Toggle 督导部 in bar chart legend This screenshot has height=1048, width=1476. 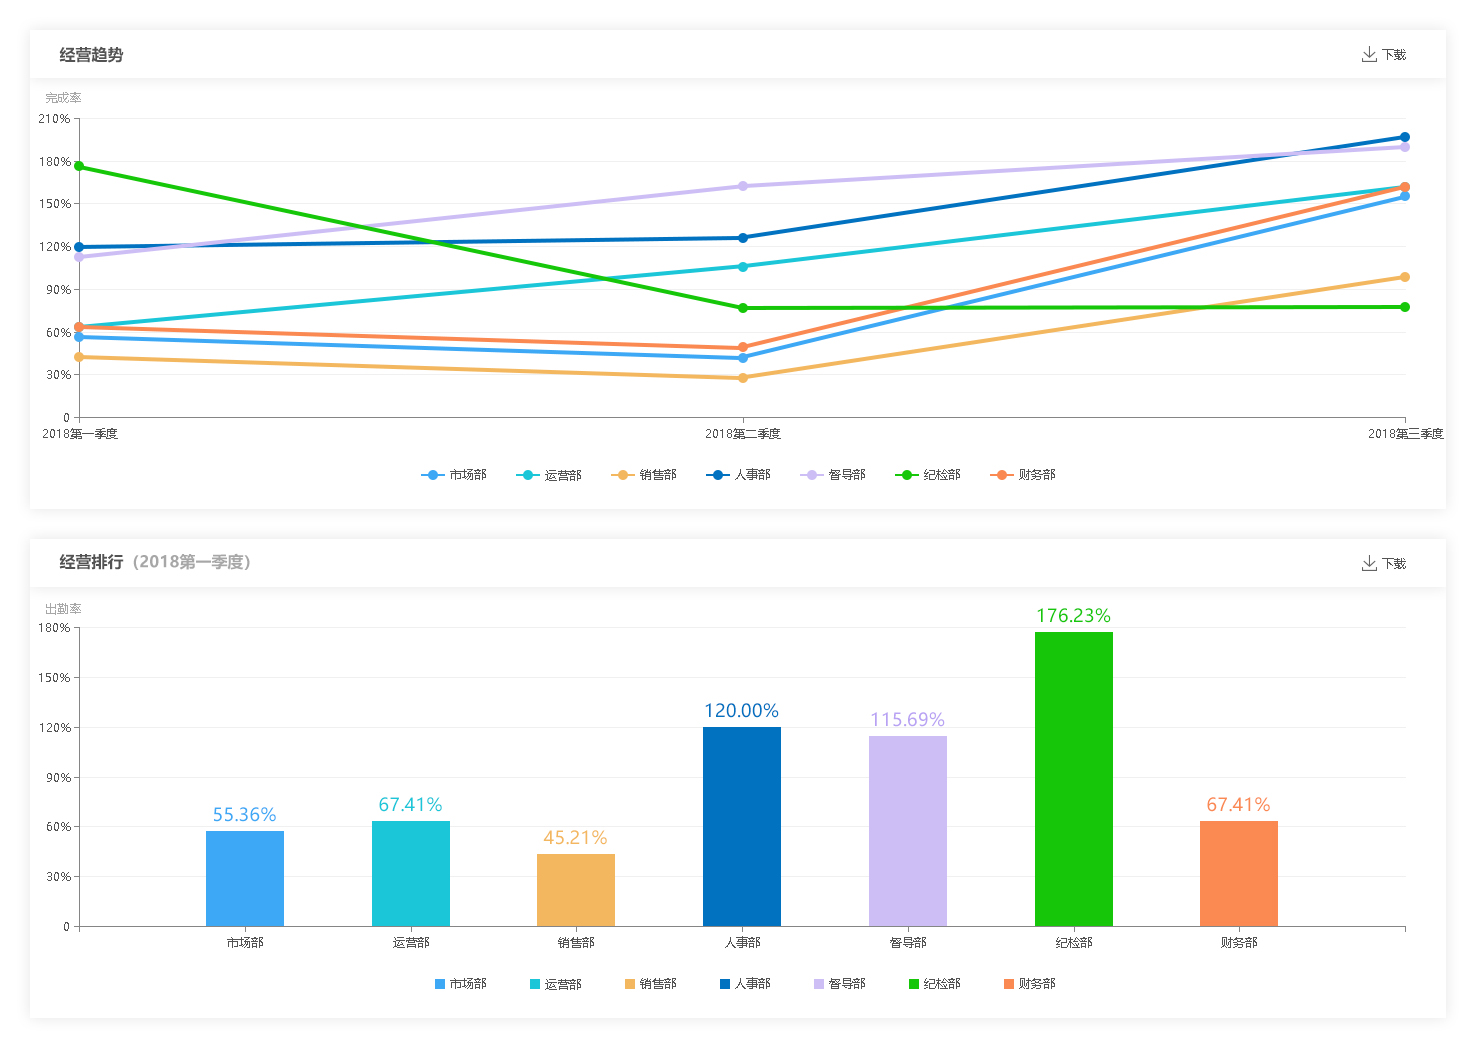840,984
